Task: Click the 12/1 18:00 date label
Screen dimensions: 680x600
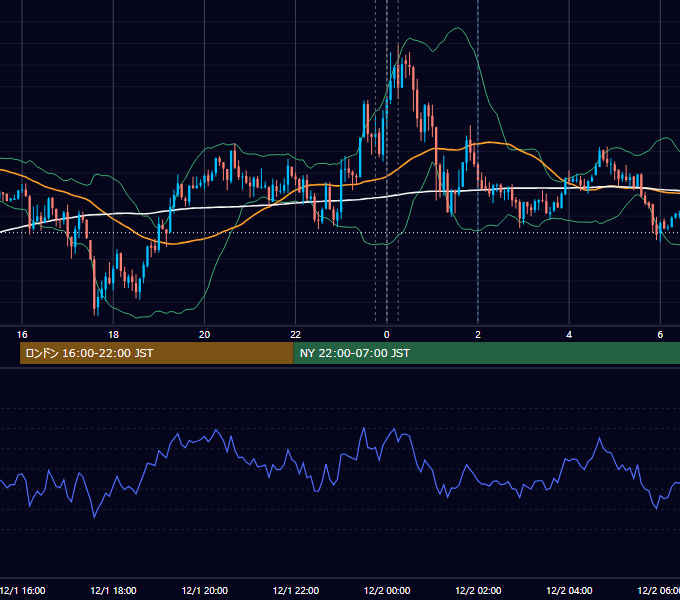Action: point(113,591)
